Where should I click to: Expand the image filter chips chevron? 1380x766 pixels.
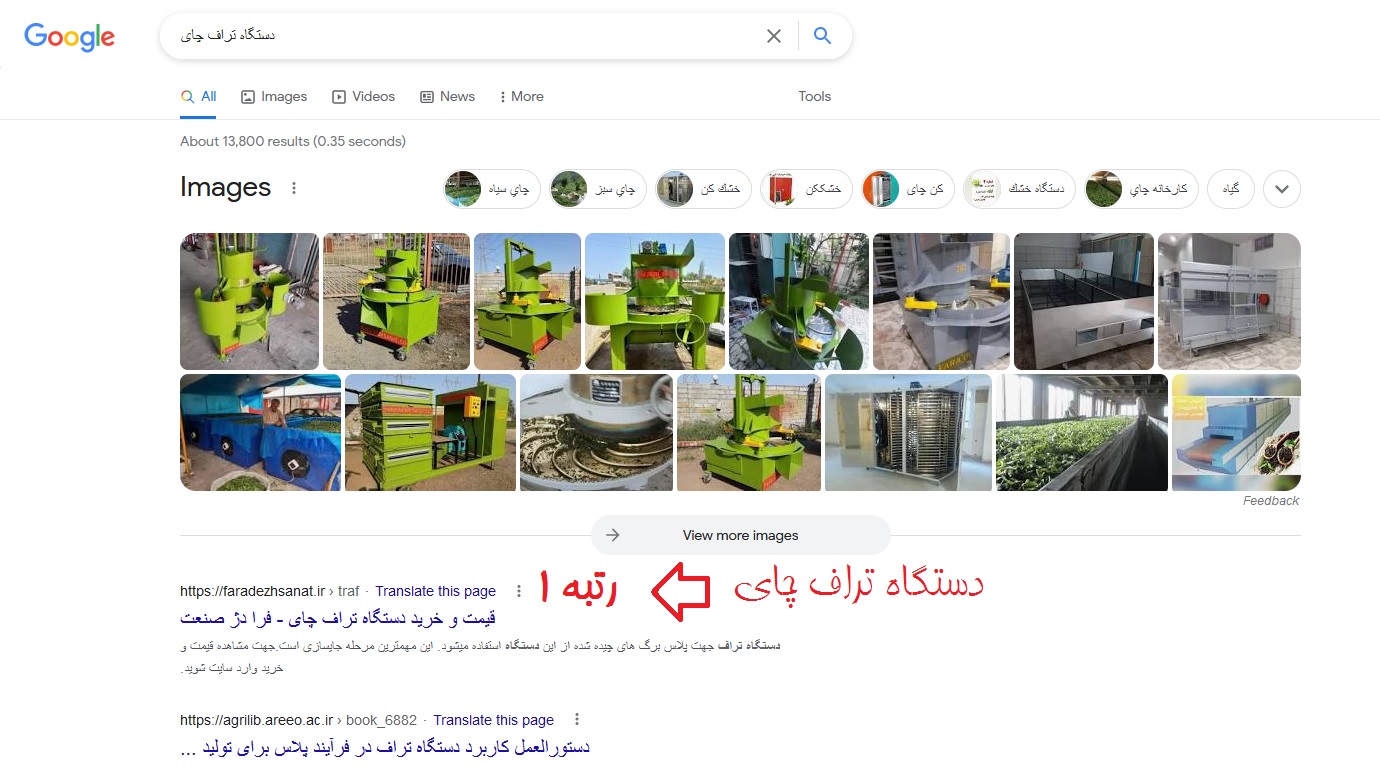coord(1282,188)
